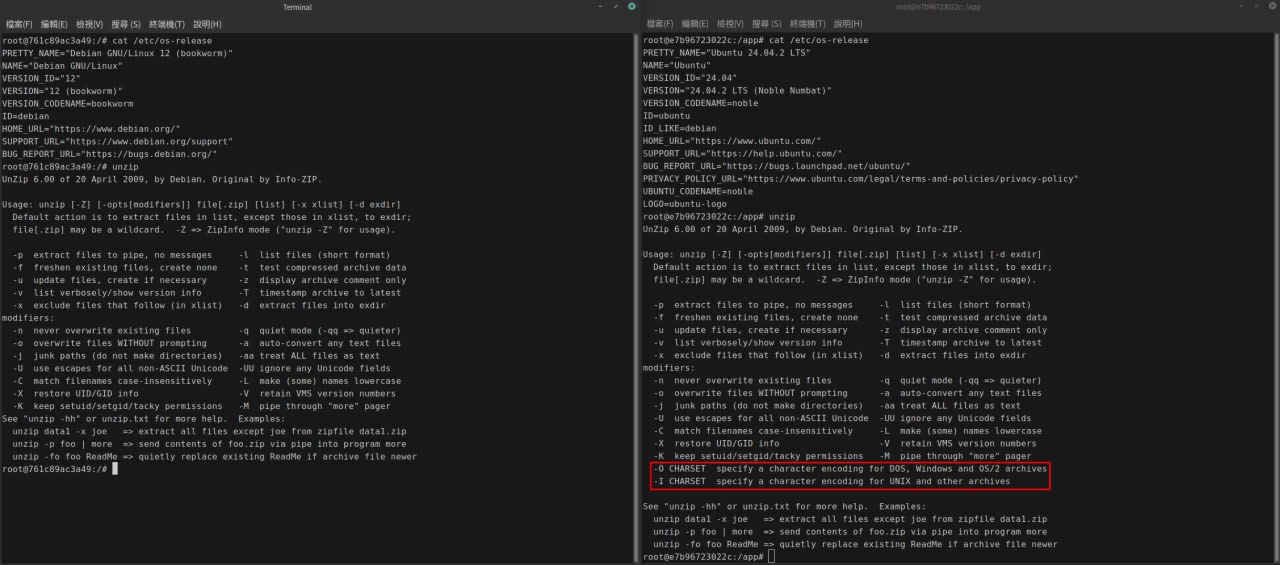Screen dimensions: 1280x565
Task: Click '-I CHARSET' UNIX archives encoding line
Action: pos(832,481)
